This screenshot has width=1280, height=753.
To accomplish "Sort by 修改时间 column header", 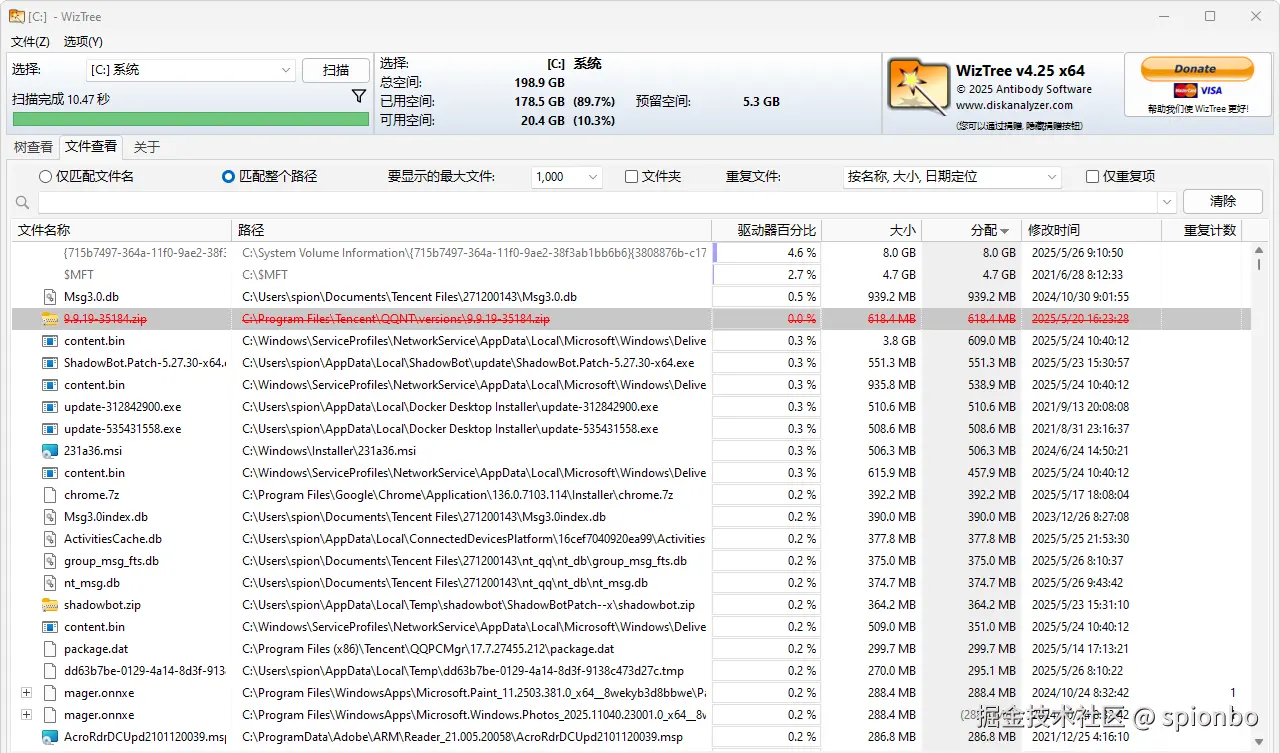I will point(1091,230).
